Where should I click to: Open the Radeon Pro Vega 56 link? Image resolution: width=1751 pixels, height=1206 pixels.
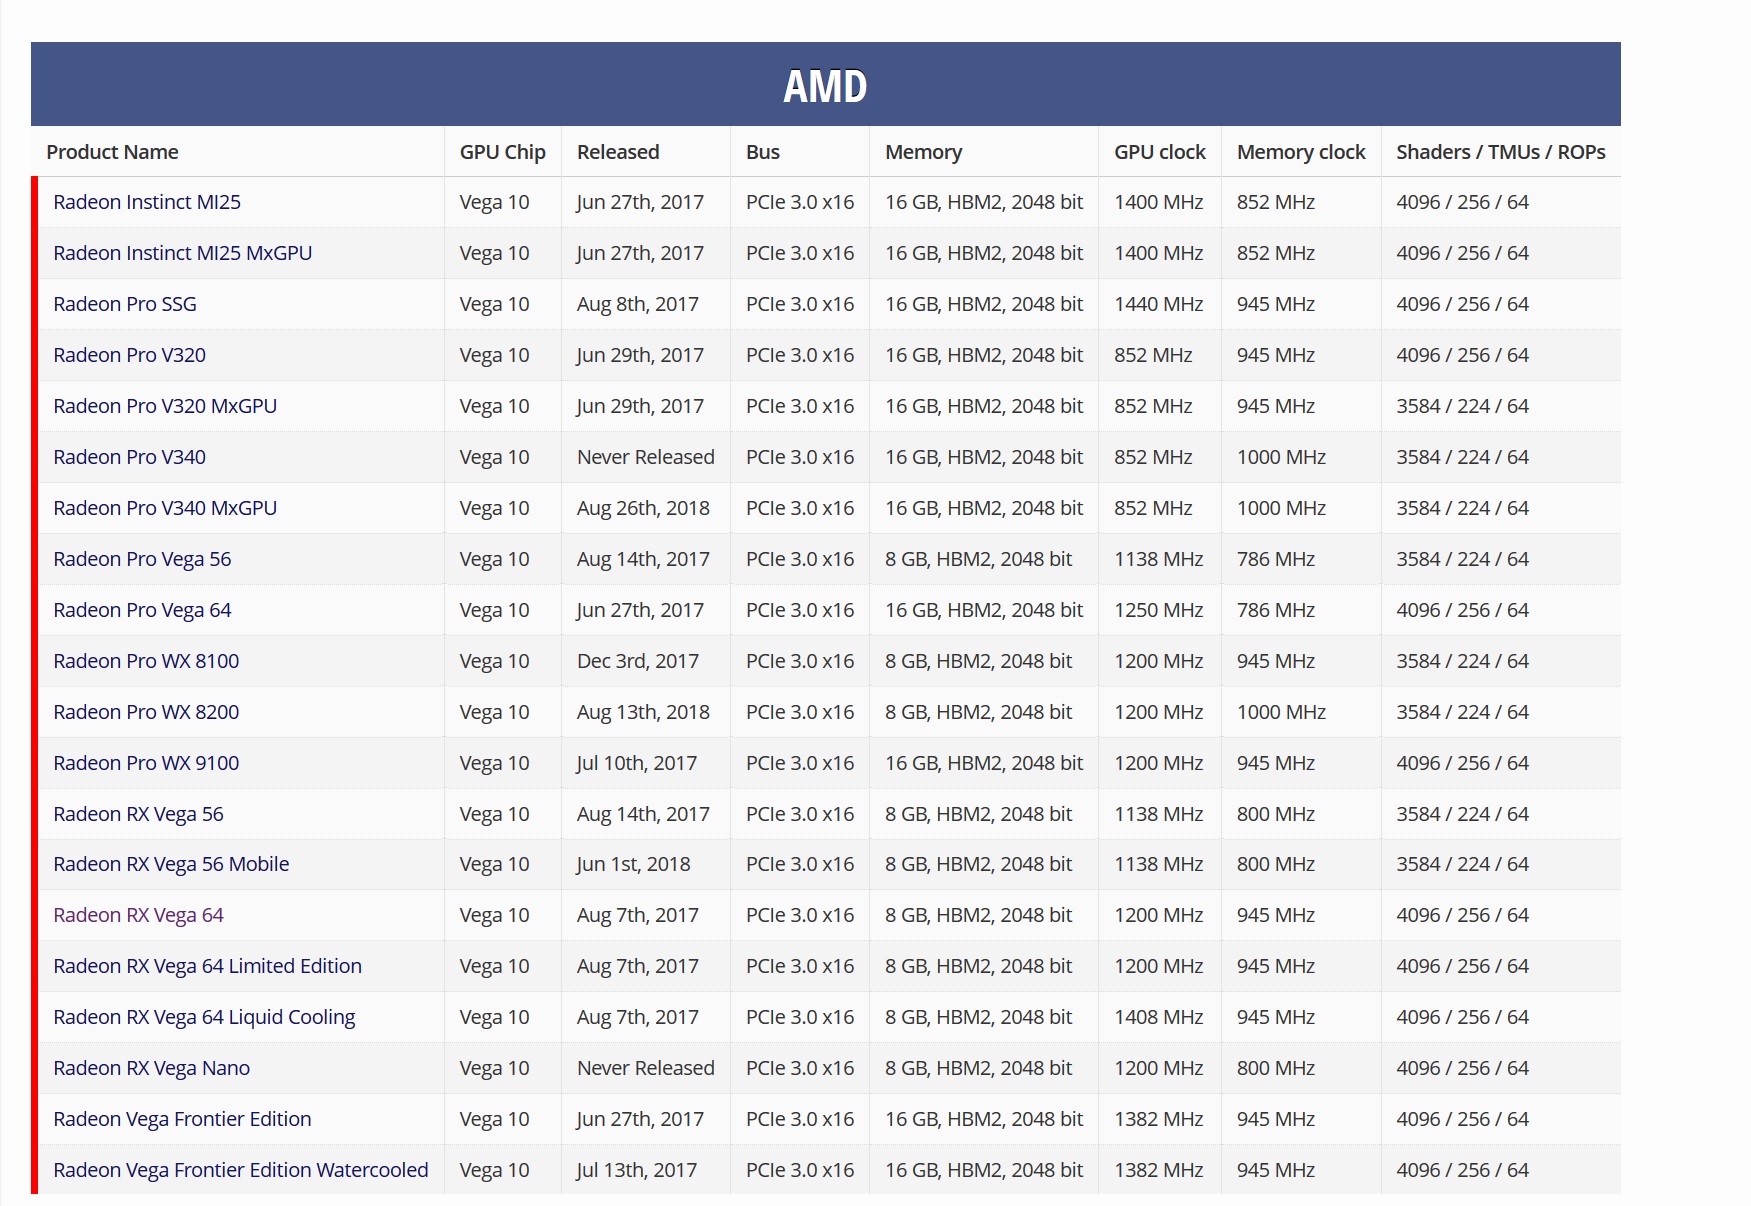point(142,559)
